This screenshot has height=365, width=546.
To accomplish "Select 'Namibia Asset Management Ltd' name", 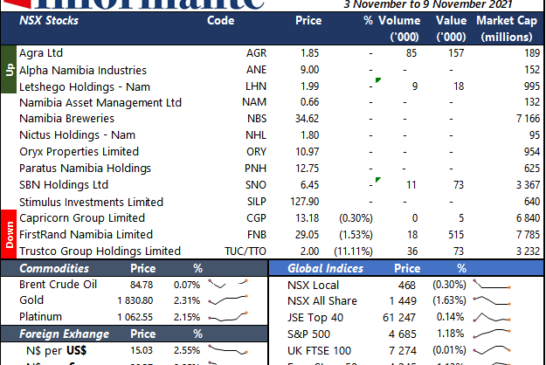I will pyautogui.click(x=100, y=103).
